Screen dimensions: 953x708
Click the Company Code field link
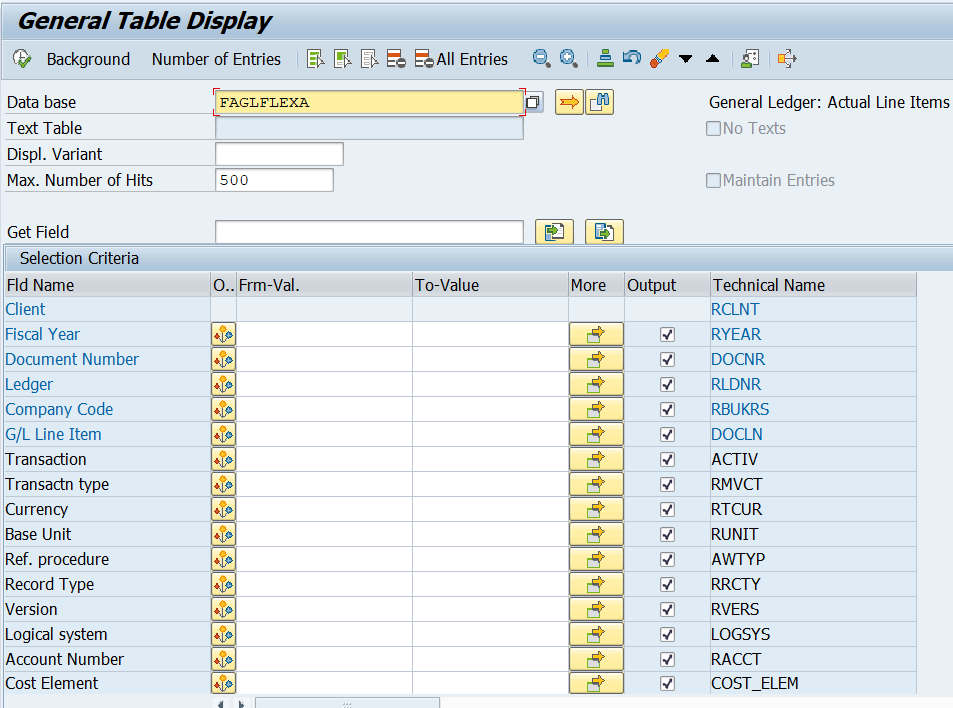coord(60,409)
